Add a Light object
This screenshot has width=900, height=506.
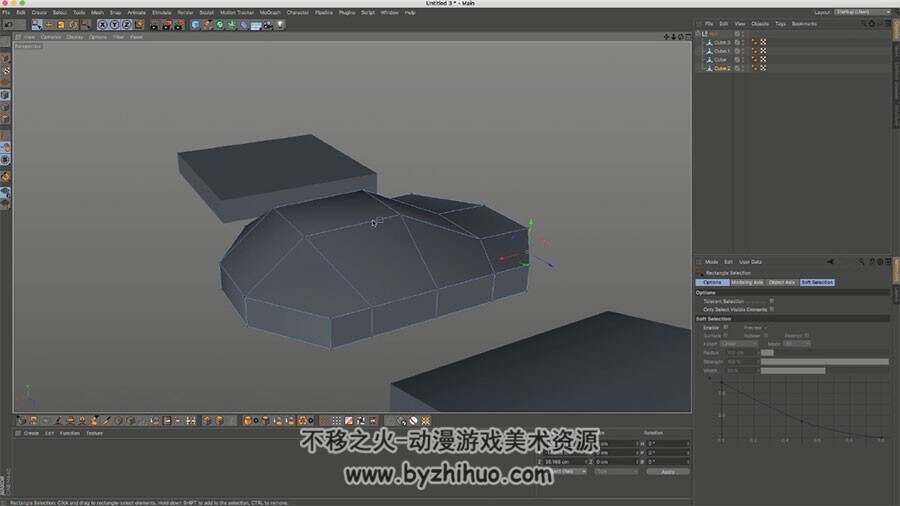[x=280, y=25]
